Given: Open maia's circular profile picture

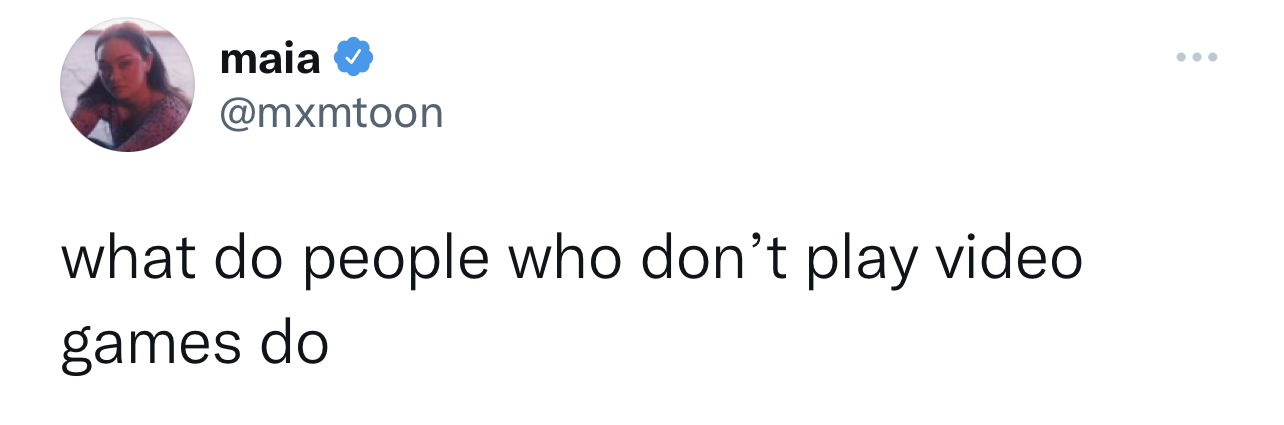Looking at the screenshot, I should (x=127, y=85).
